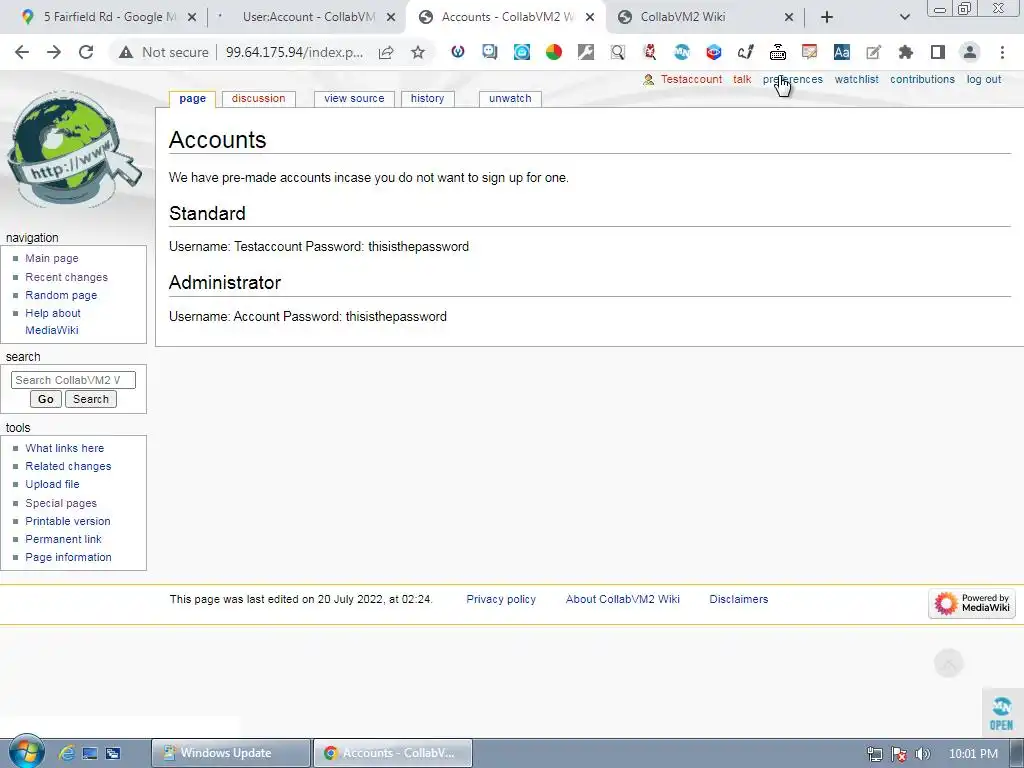The width and height of the screenshot is (1024, 768).
Task: Open Upload file
Action: 52,485
